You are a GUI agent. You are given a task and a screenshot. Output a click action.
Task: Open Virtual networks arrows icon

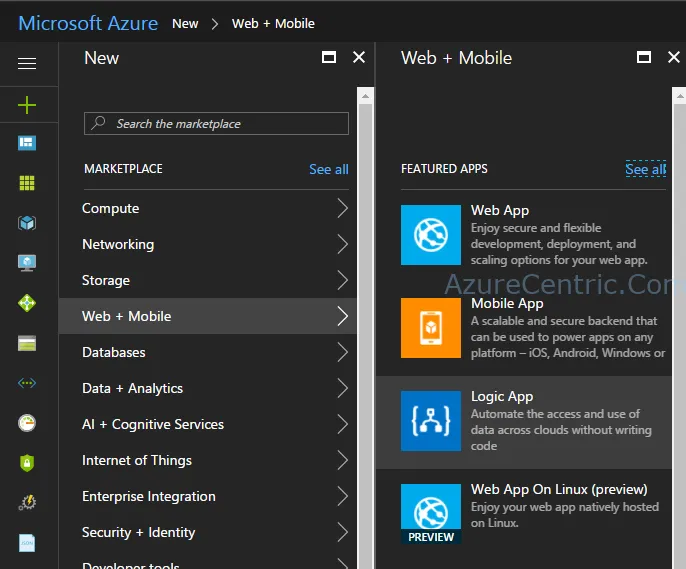27,383
